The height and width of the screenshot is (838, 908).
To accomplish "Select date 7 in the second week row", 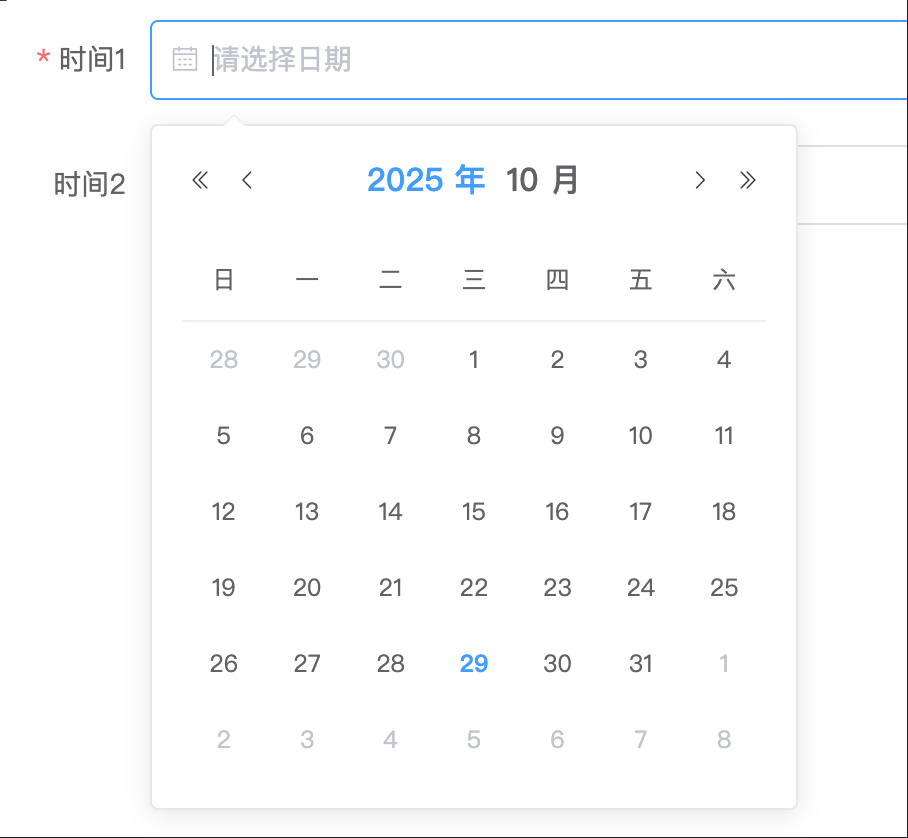I will point(390,436).
